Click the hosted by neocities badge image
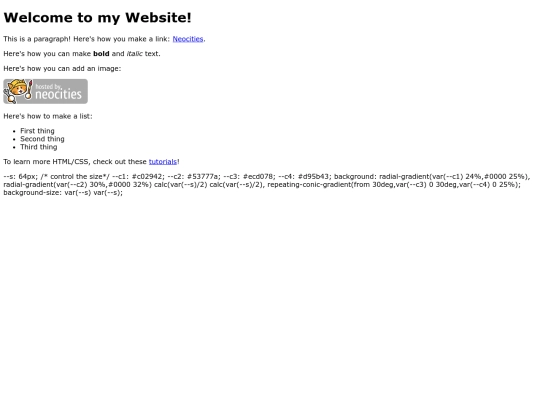540x405 pixels. (45, 91)
